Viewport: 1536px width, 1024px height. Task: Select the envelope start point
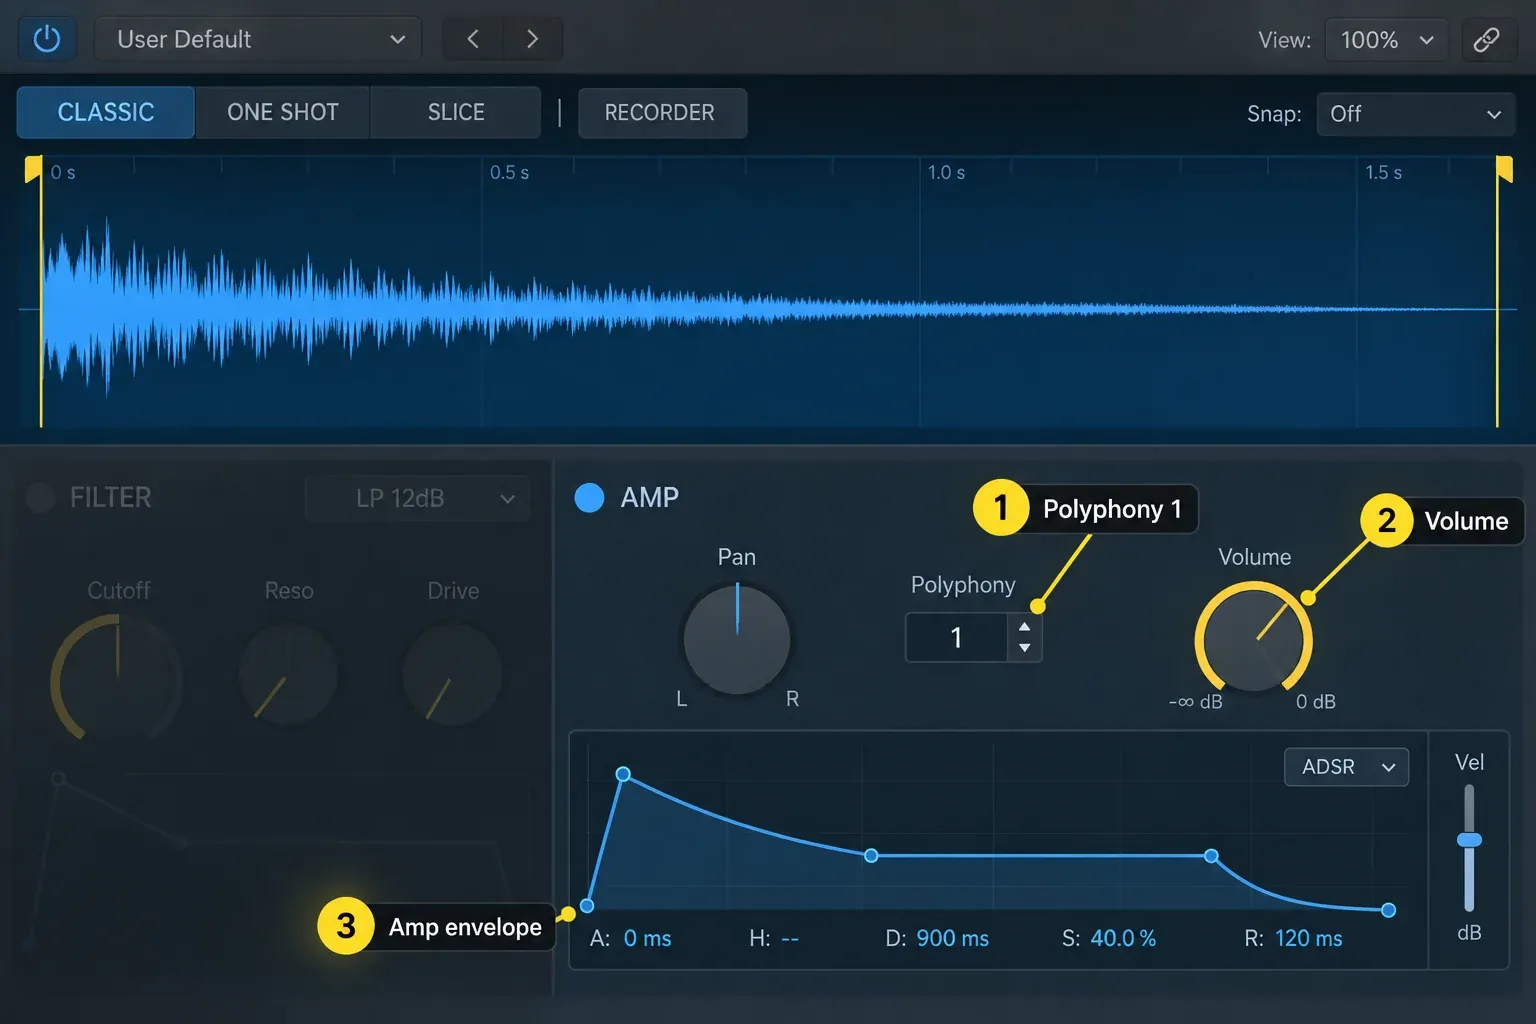587,906
